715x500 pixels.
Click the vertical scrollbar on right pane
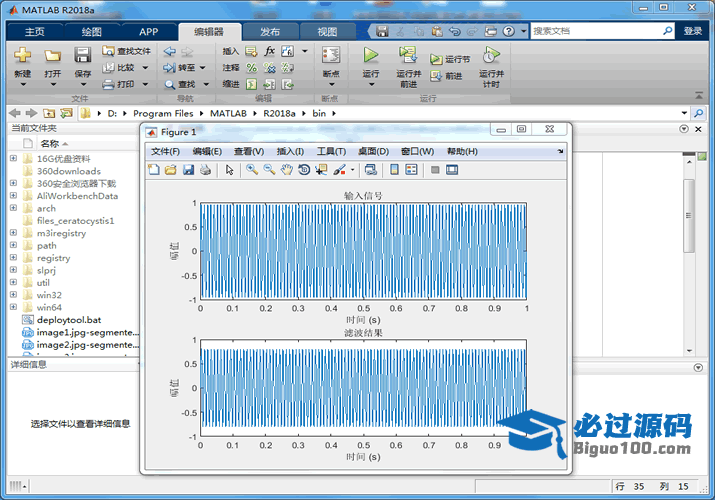point(688,215)
